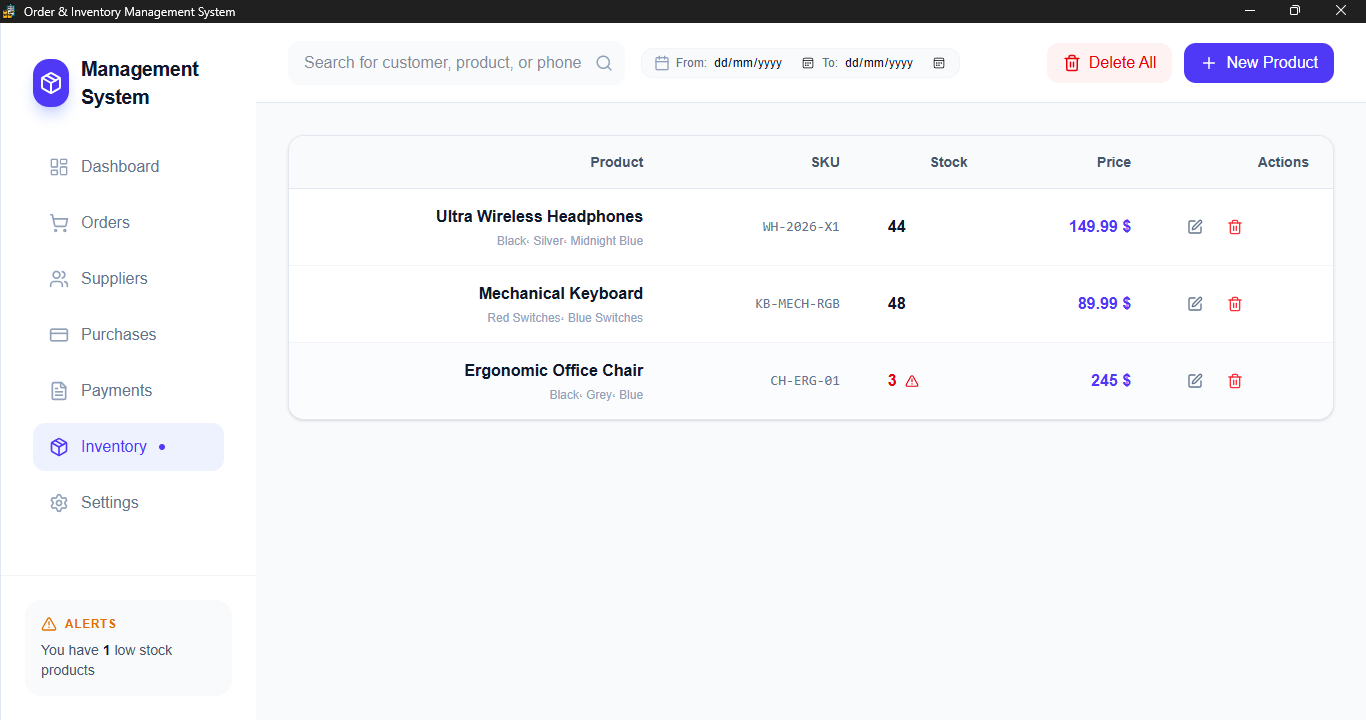Viewport: 1366px width, 720px height.
Task: Delete the Mechanical Keyboard row
Action: [1235, 304]
